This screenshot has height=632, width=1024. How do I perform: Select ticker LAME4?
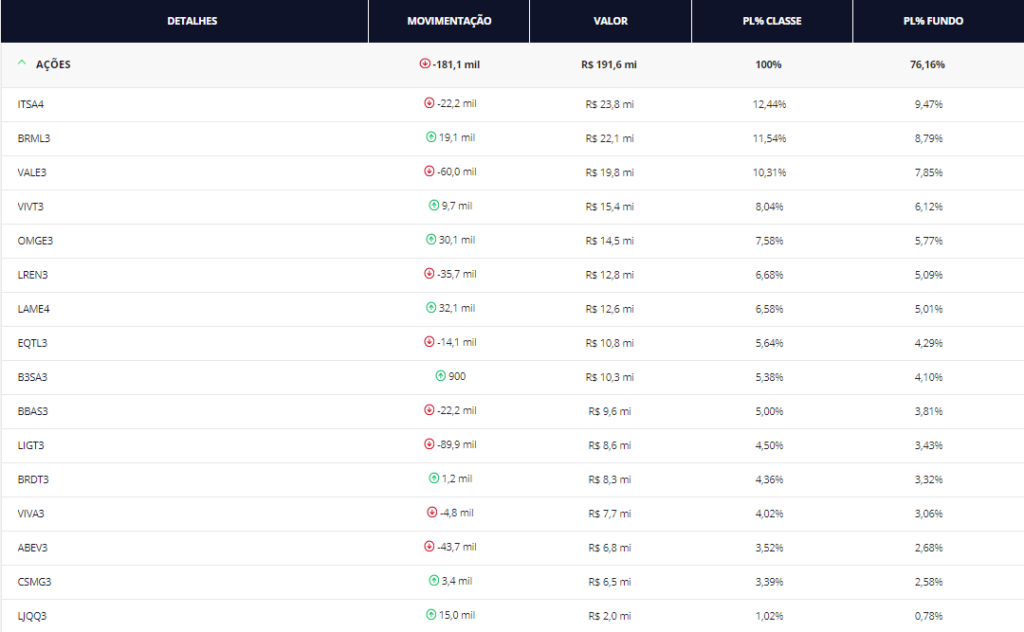click(x=33, y=309)
